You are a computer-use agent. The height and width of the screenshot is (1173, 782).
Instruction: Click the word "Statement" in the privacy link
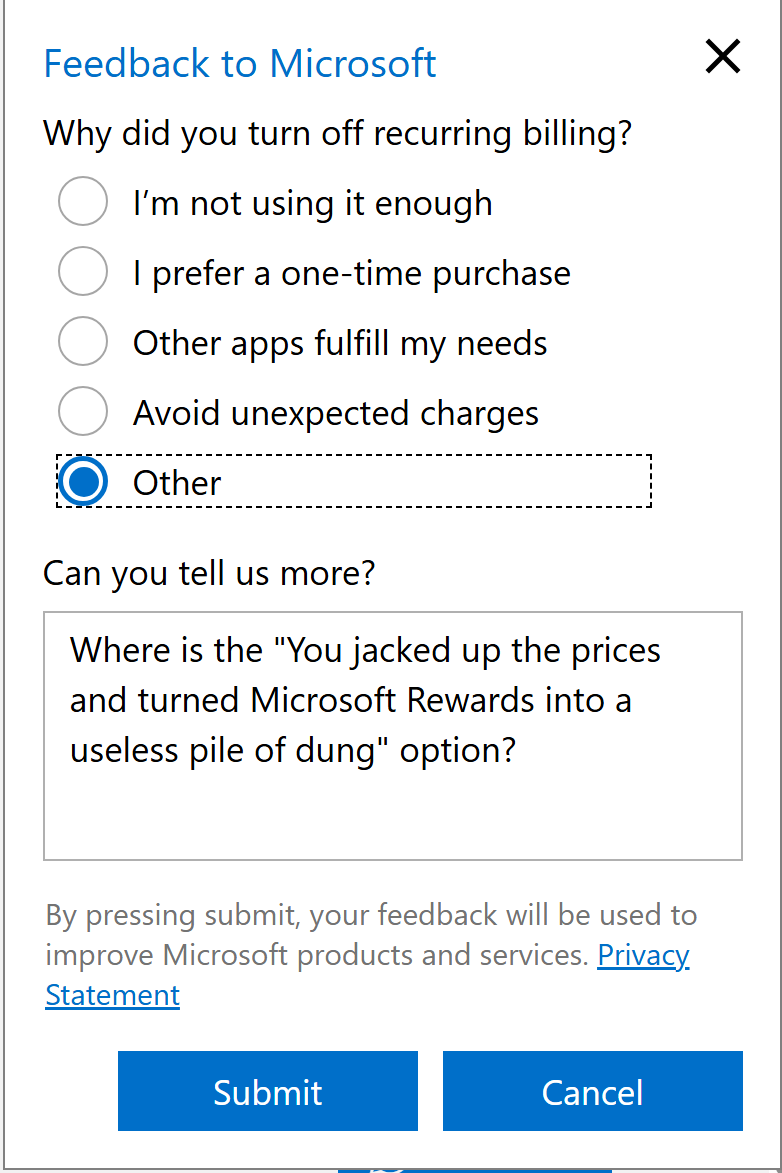click(113, 996)
